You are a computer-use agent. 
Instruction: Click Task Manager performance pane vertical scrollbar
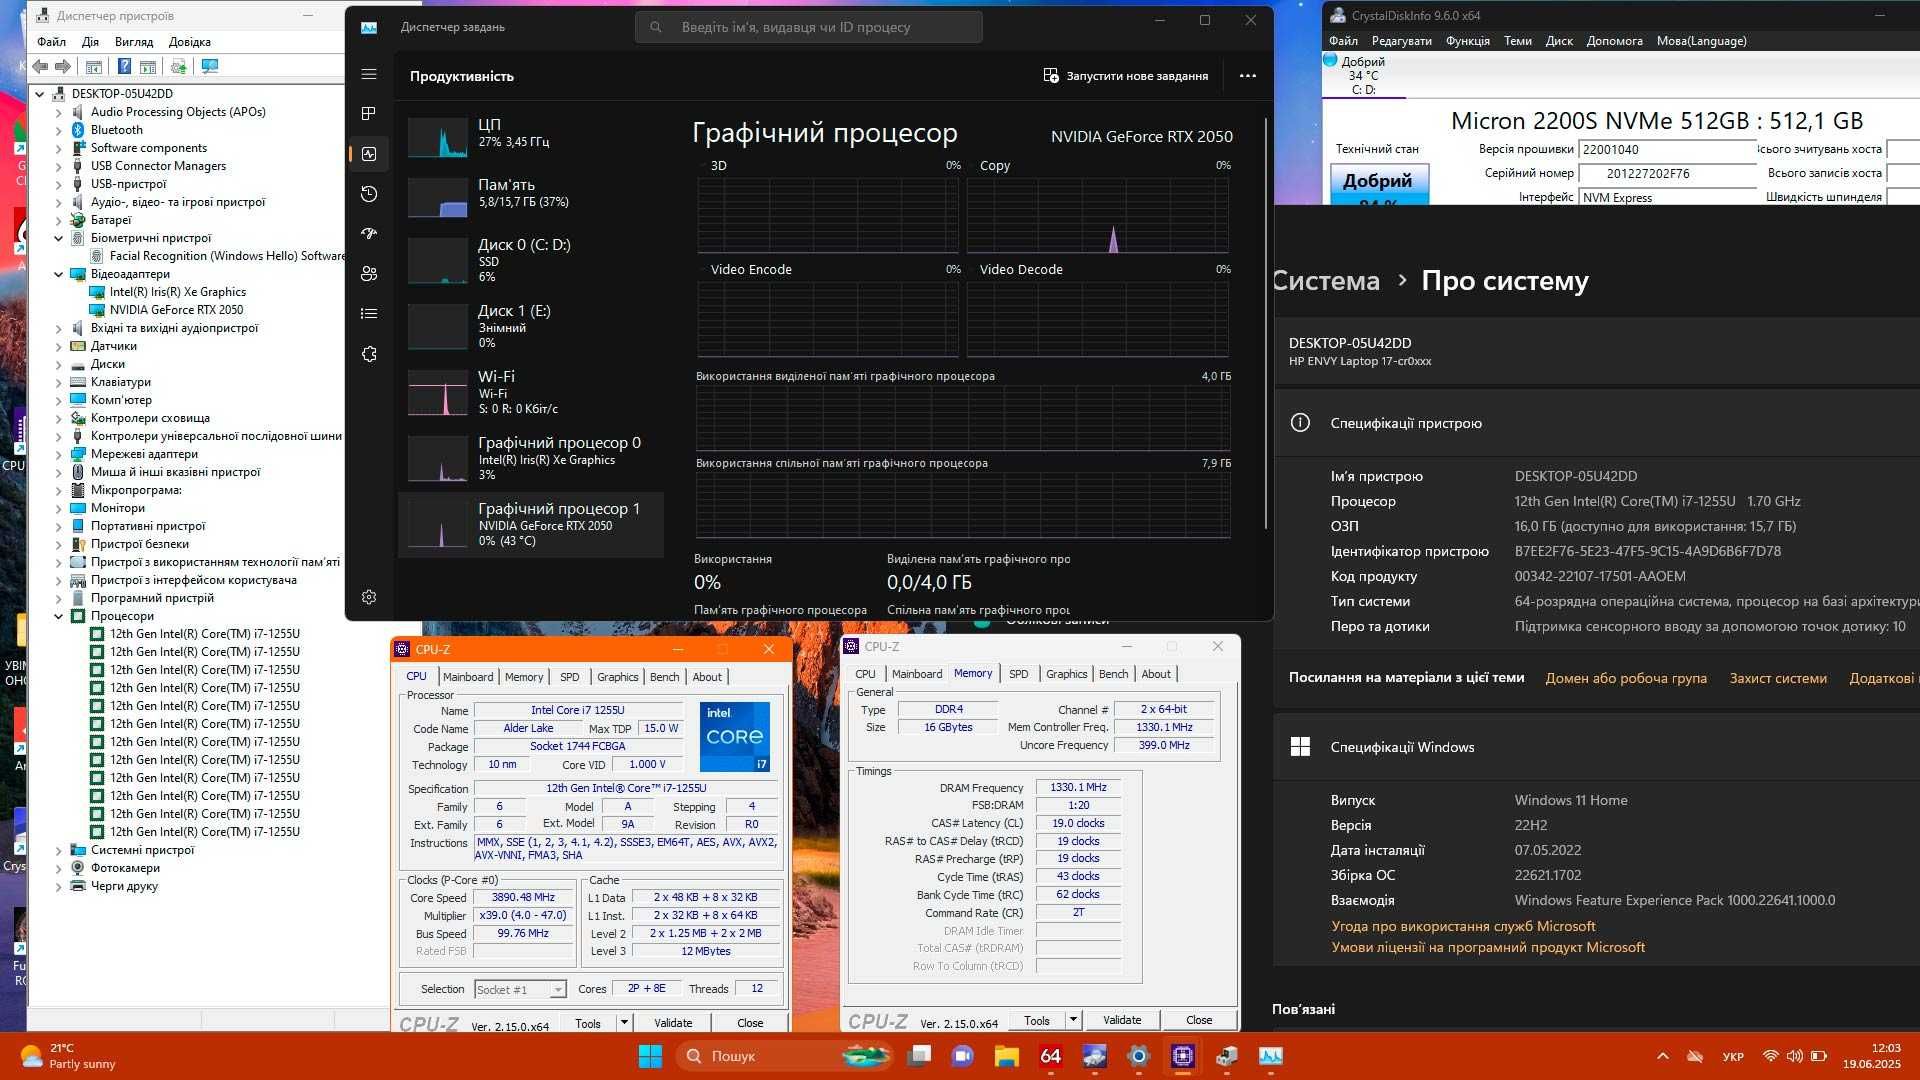[x=1266, y=324]
